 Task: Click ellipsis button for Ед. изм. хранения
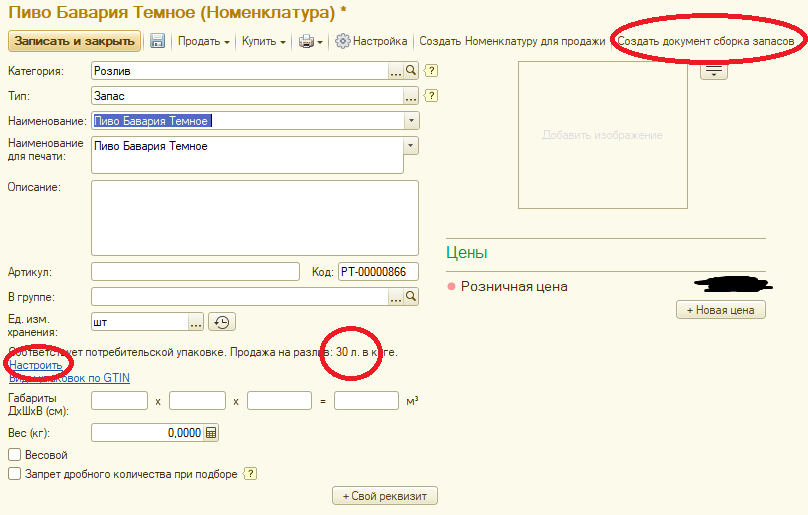click(x=195, y=322)
